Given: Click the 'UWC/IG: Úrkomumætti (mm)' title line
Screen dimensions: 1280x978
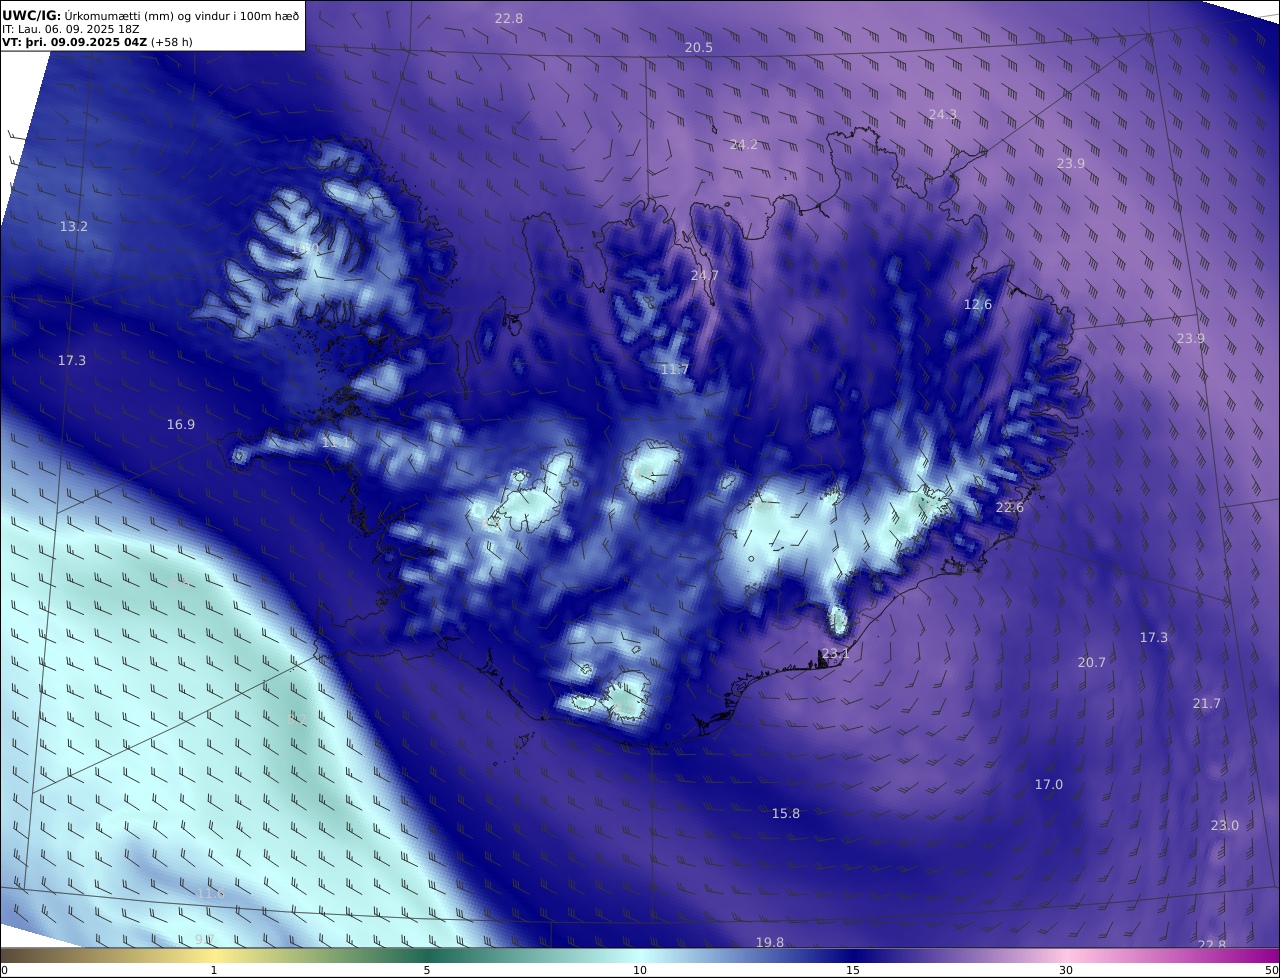Looking at the screenshot, I should 151,15.
